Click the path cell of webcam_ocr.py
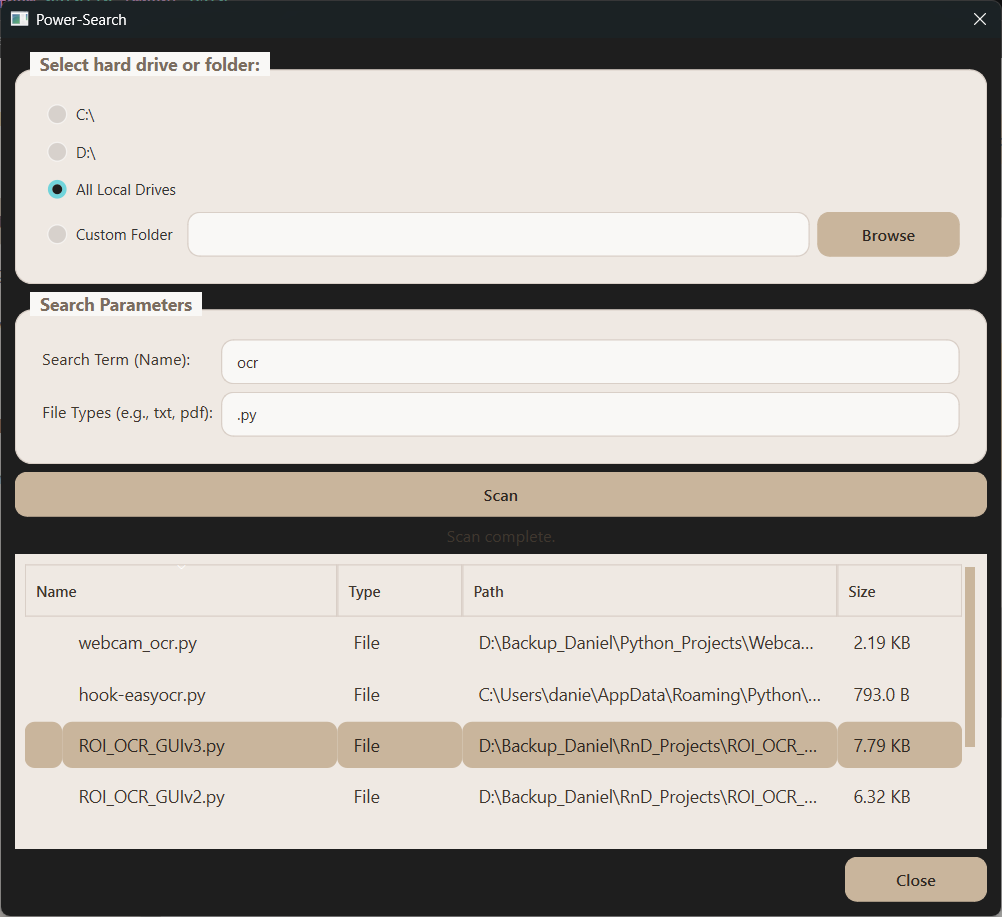Image resolution: width=1002 pixels, height=917 pixels. [649, 643]
